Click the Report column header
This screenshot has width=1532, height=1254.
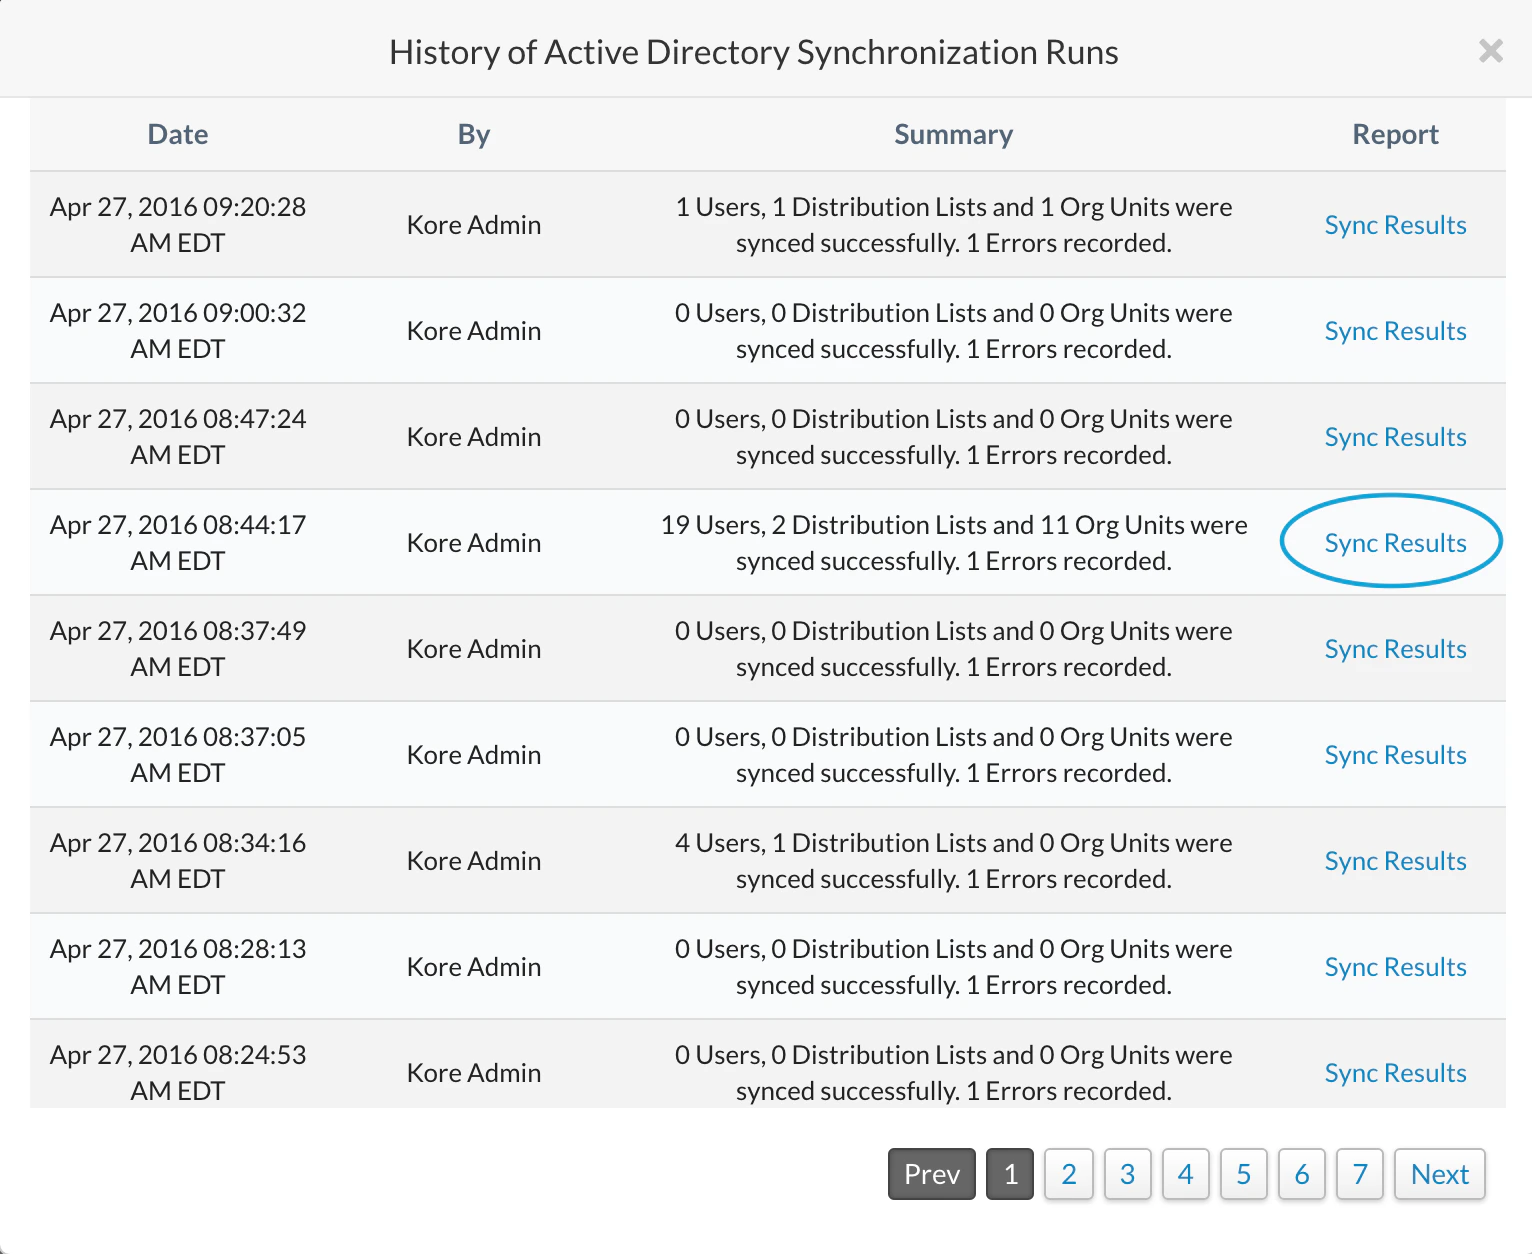click(1395, 134)
